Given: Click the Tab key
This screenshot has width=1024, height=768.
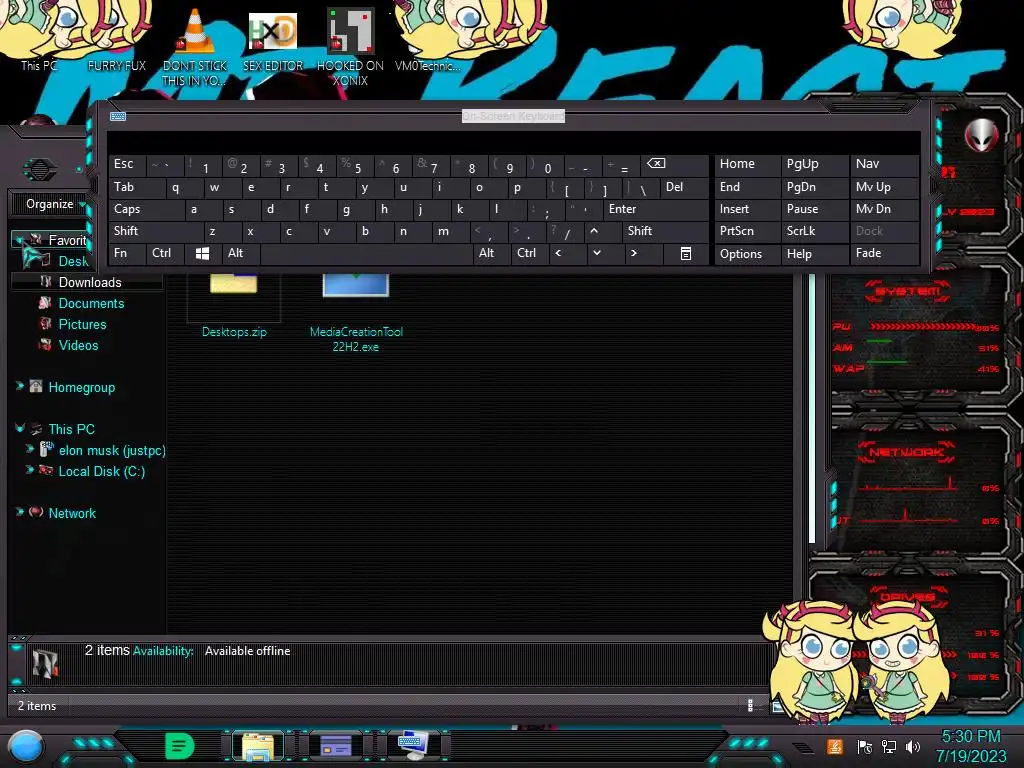Looking at the screenshot, I should coord(137,187).
